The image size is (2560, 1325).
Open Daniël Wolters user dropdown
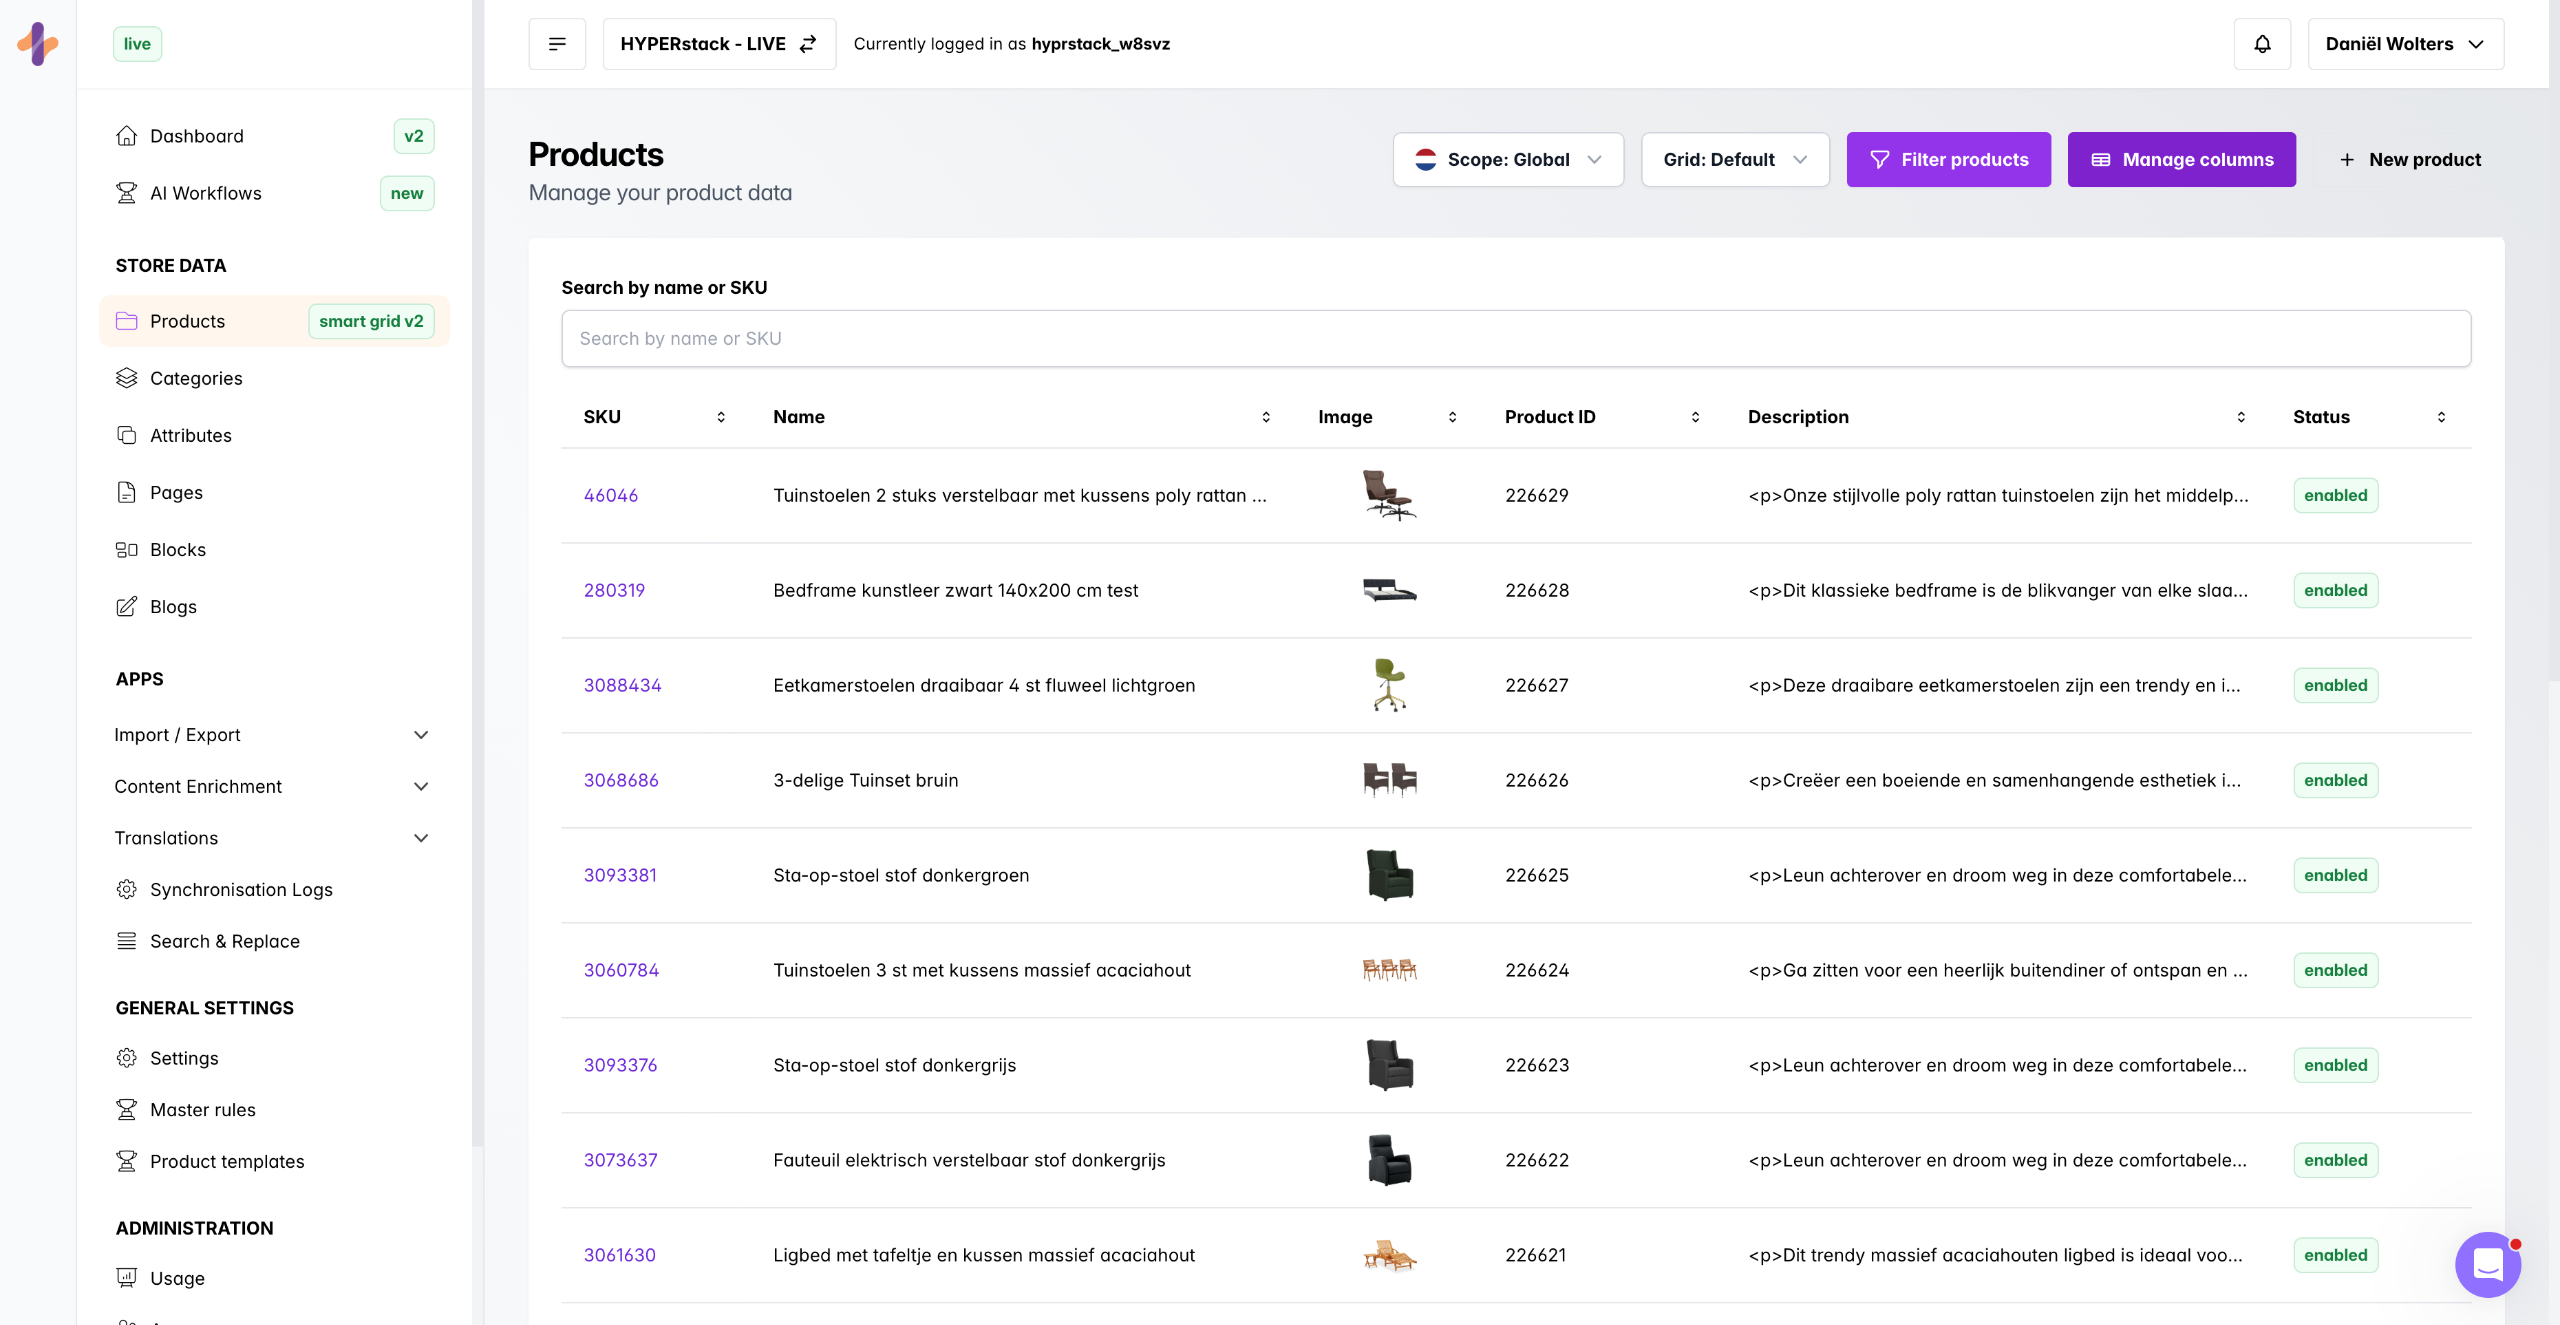(2405, 44)
